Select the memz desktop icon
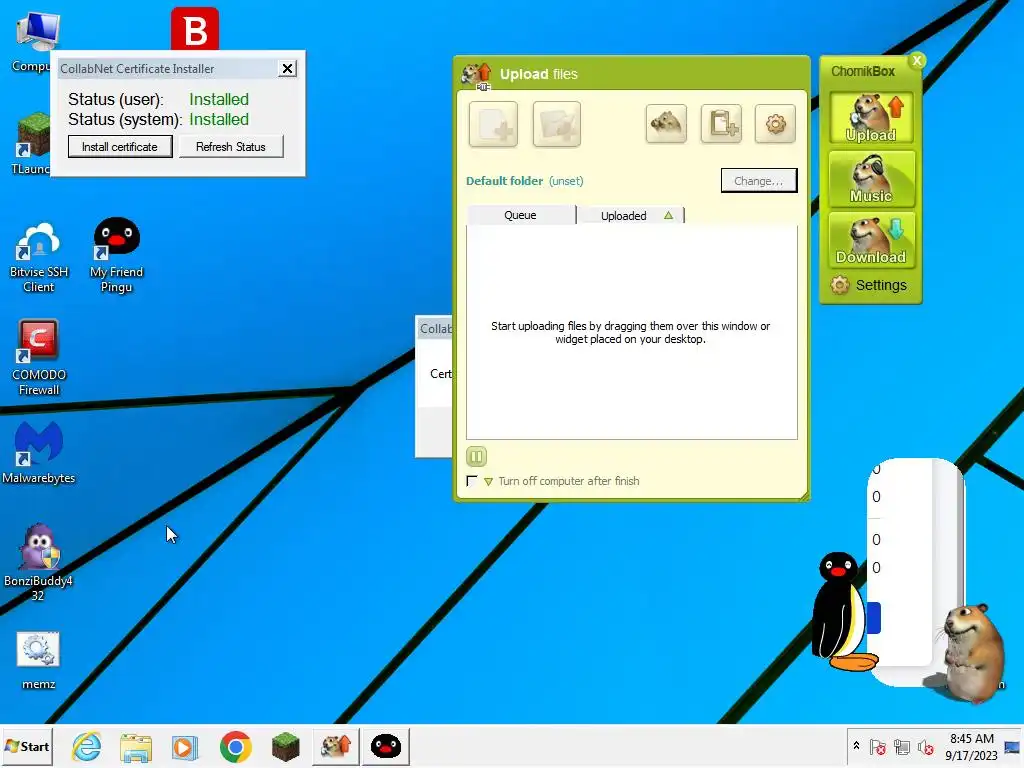1024x768 pixels. coord(39,661)
